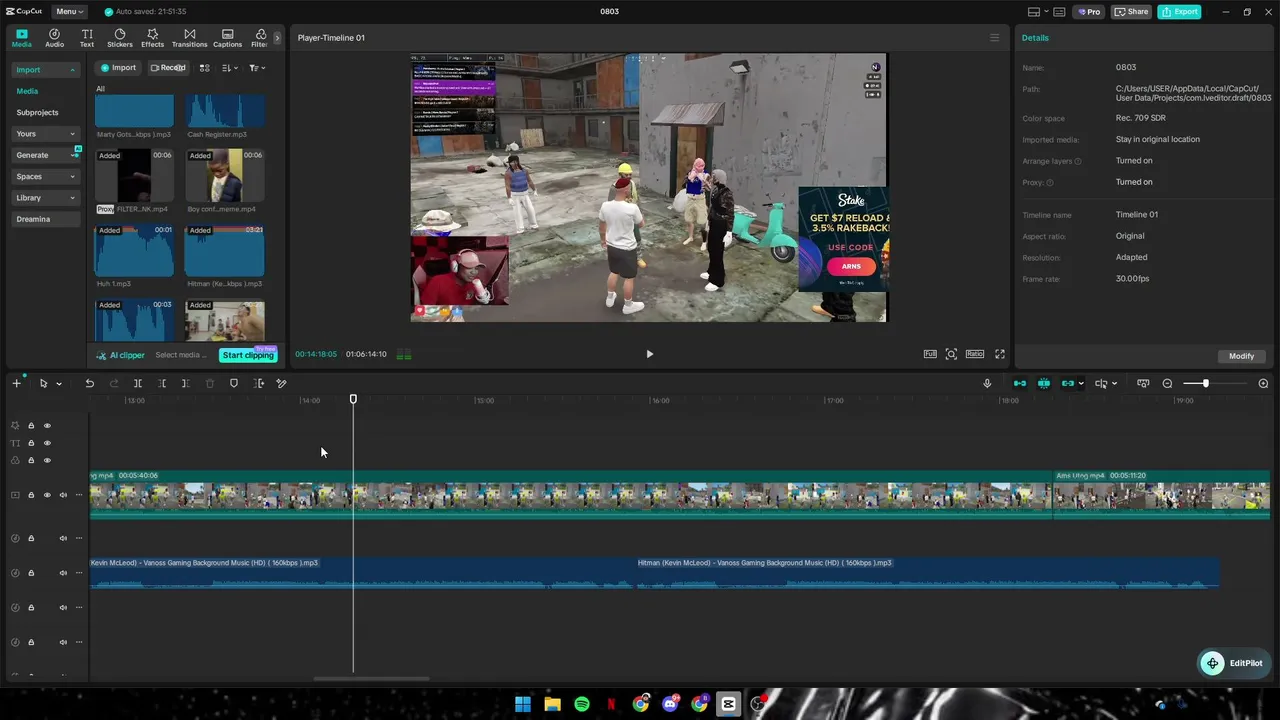
Task: Fit the timeline to window
Action: tap(1143, 383)
